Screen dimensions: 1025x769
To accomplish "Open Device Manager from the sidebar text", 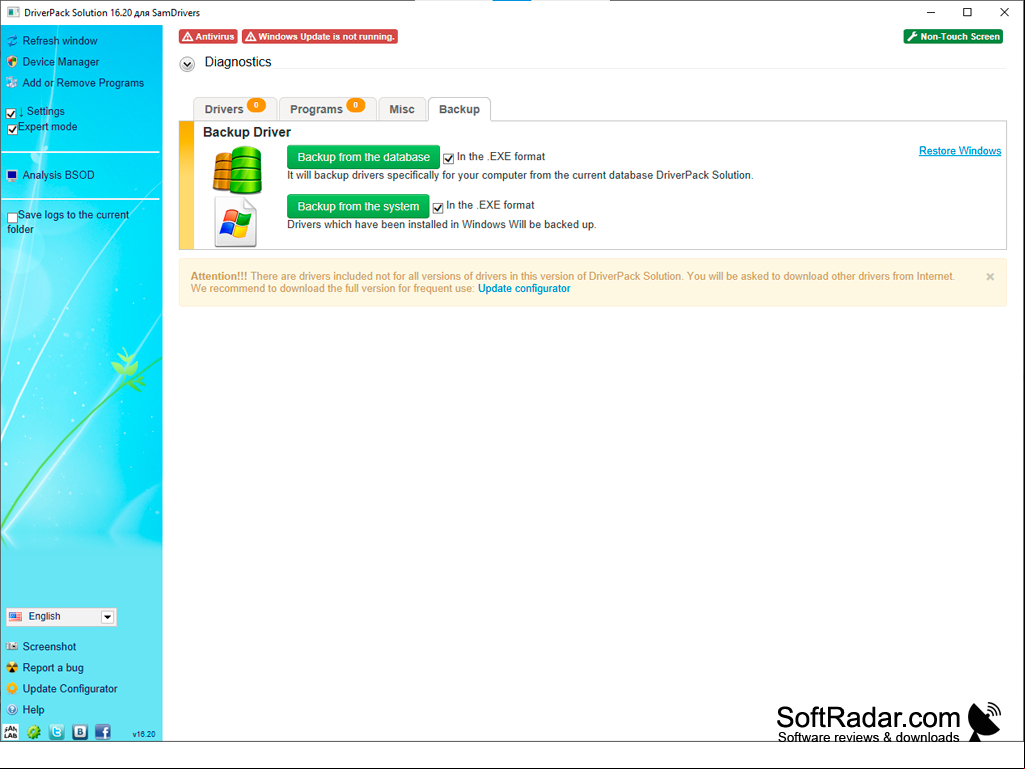I will [61, 62].
